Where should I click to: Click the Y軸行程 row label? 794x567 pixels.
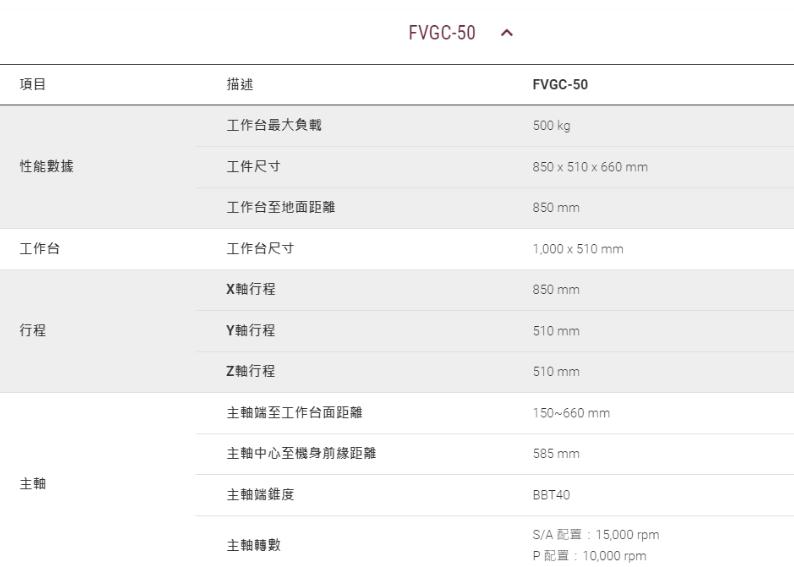(x=251, y=331)
